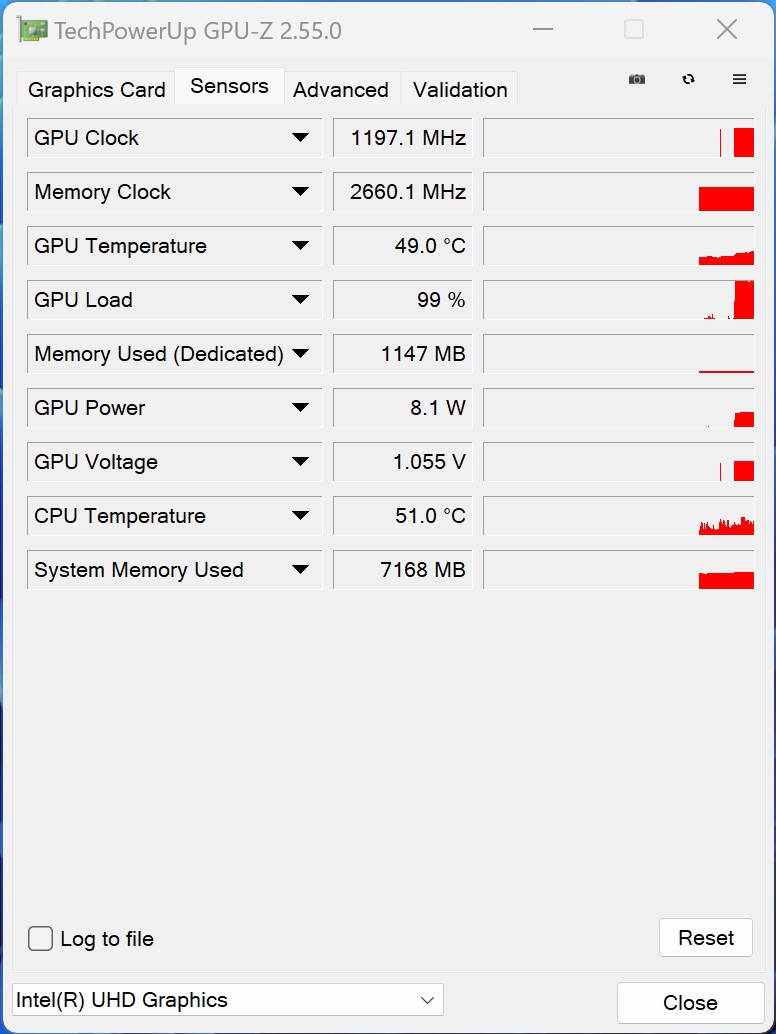Open the Intel(R) UHD Graphics device selector
This screenshot has height=1034, width=776.
(x=227, y=1000)
